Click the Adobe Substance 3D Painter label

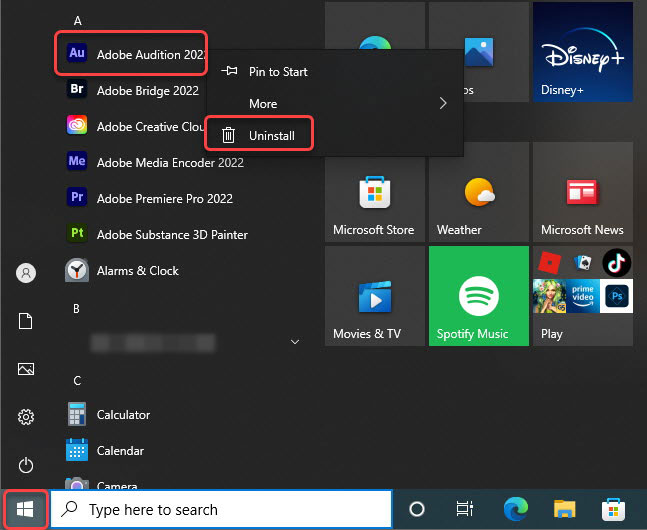coord(172,234)
